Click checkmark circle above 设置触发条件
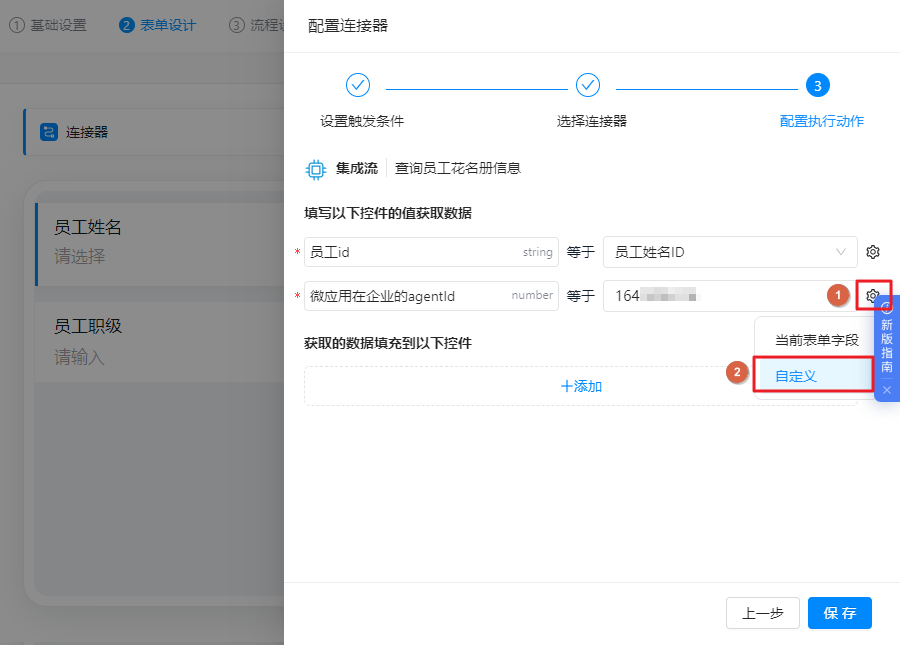Viewport: 900px width, 645px height. (x=358, y=85)
